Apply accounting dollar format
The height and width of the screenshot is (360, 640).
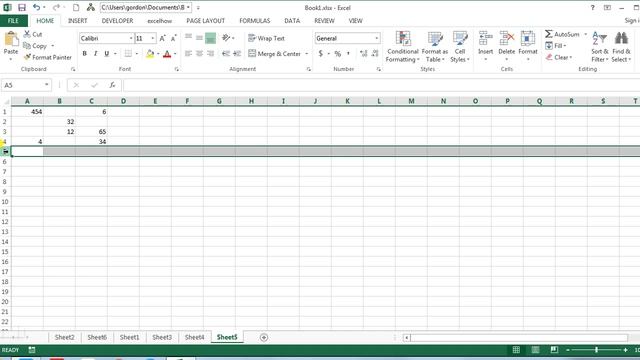point(321,53)
